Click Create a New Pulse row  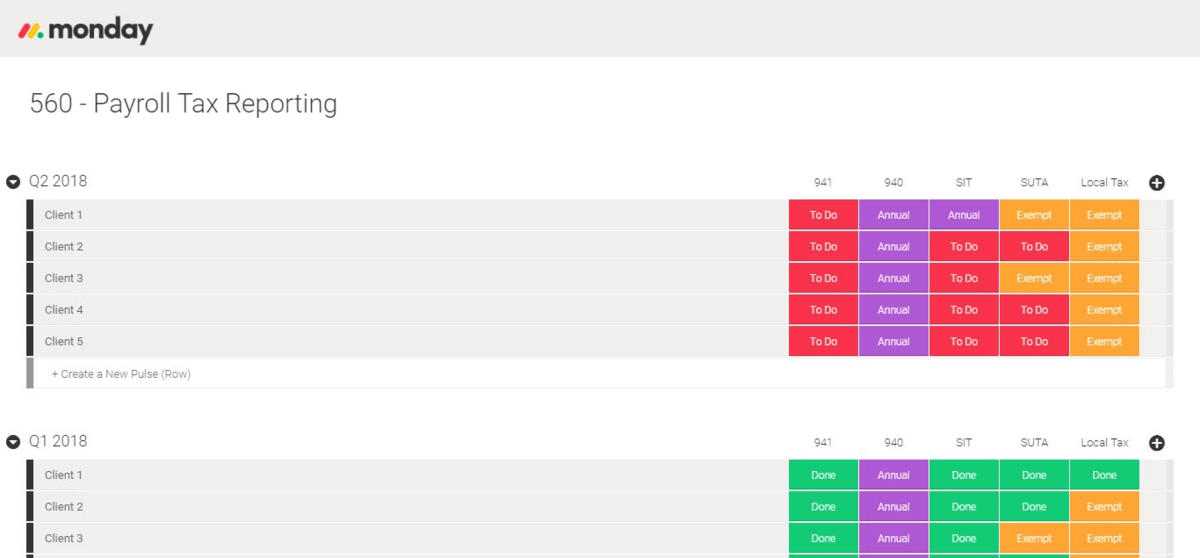click(x=121, y=374)
